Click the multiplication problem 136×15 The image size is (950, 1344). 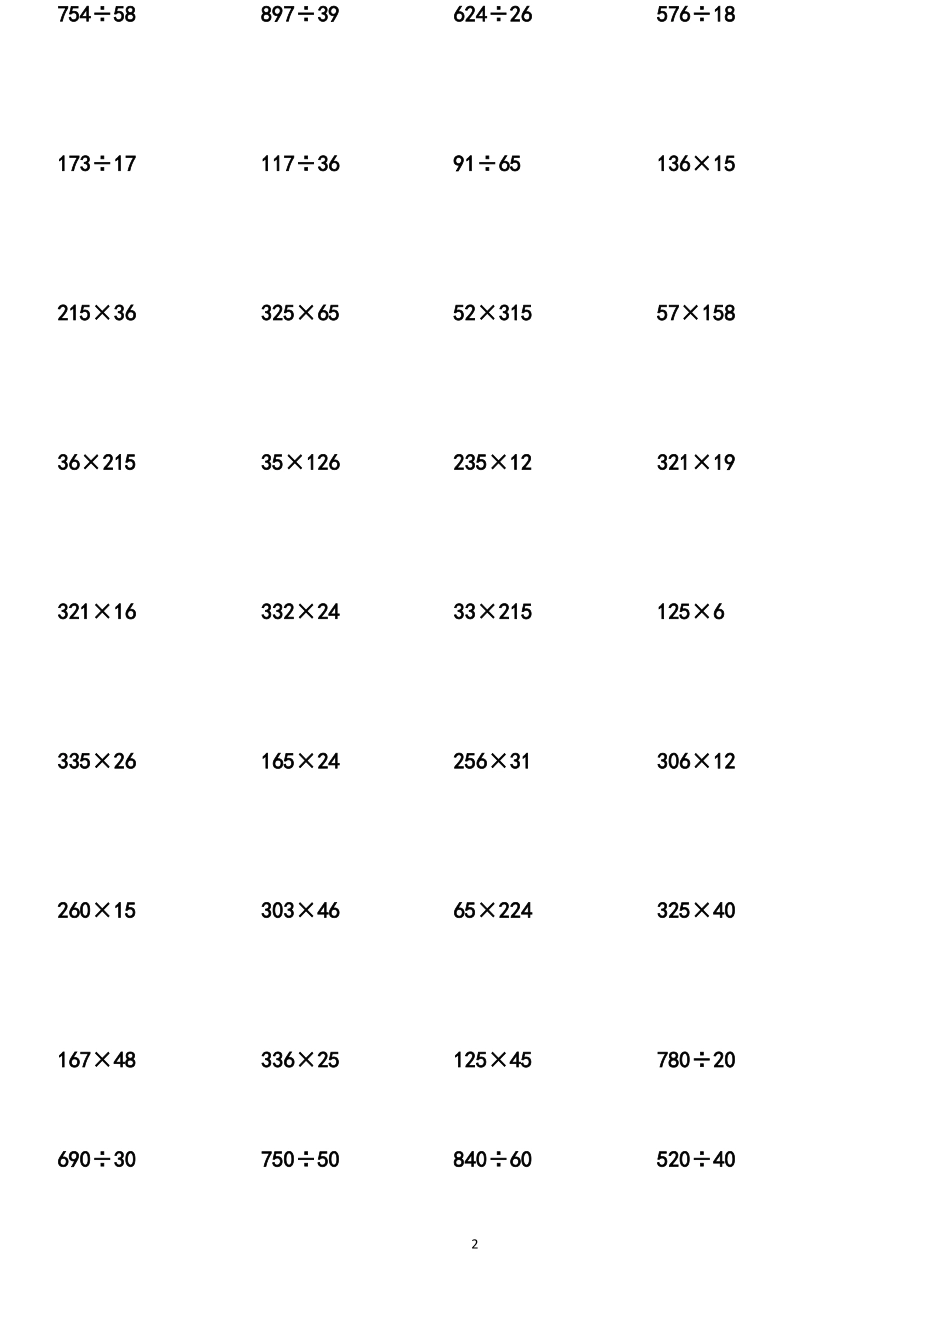click(x=696, y=164)
